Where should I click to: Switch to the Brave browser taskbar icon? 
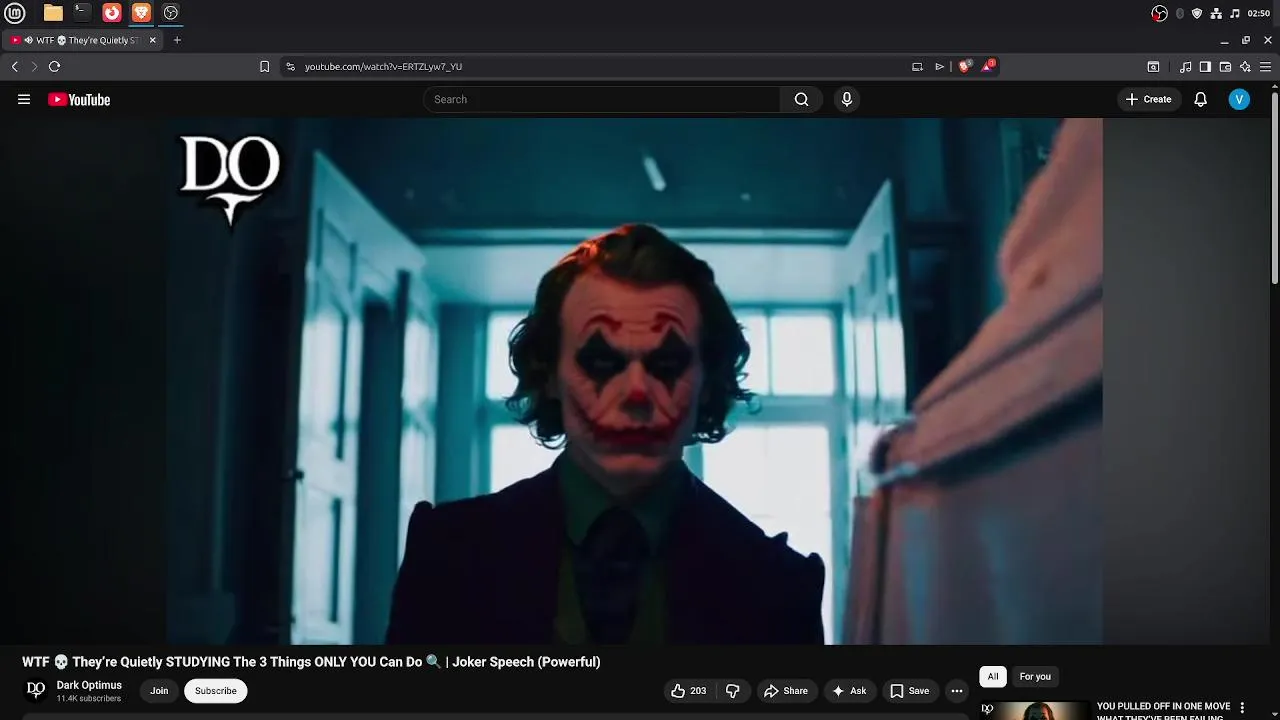[x=141, y=13]
